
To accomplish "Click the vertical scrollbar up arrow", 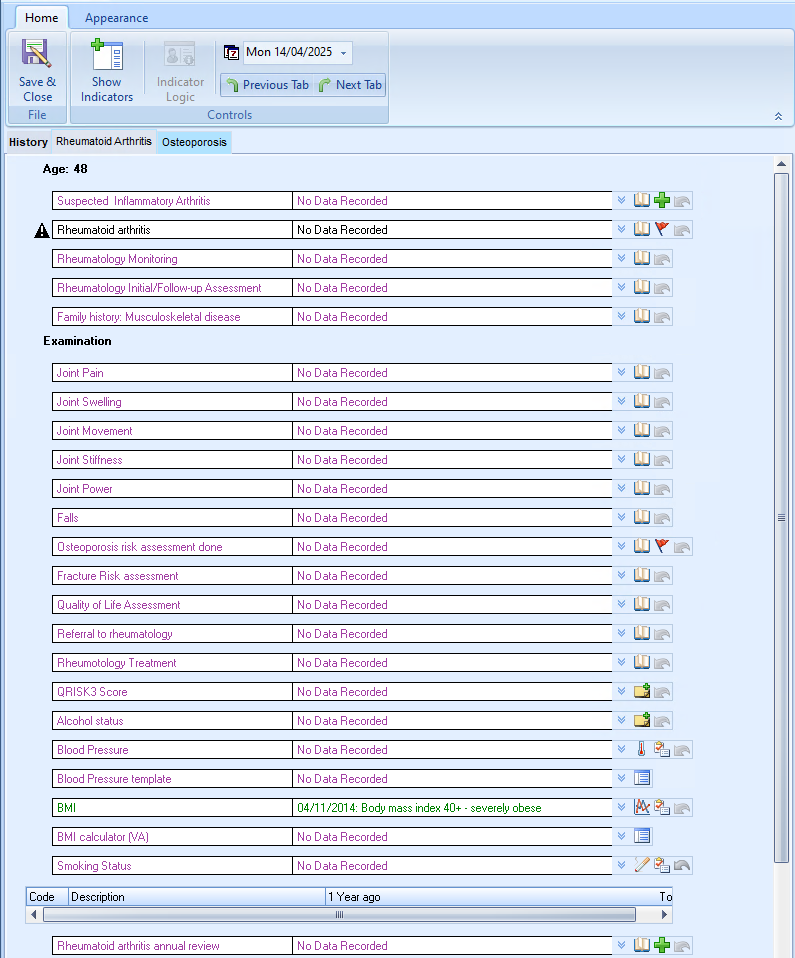I will pyautogui.click(x=781, y=163).
